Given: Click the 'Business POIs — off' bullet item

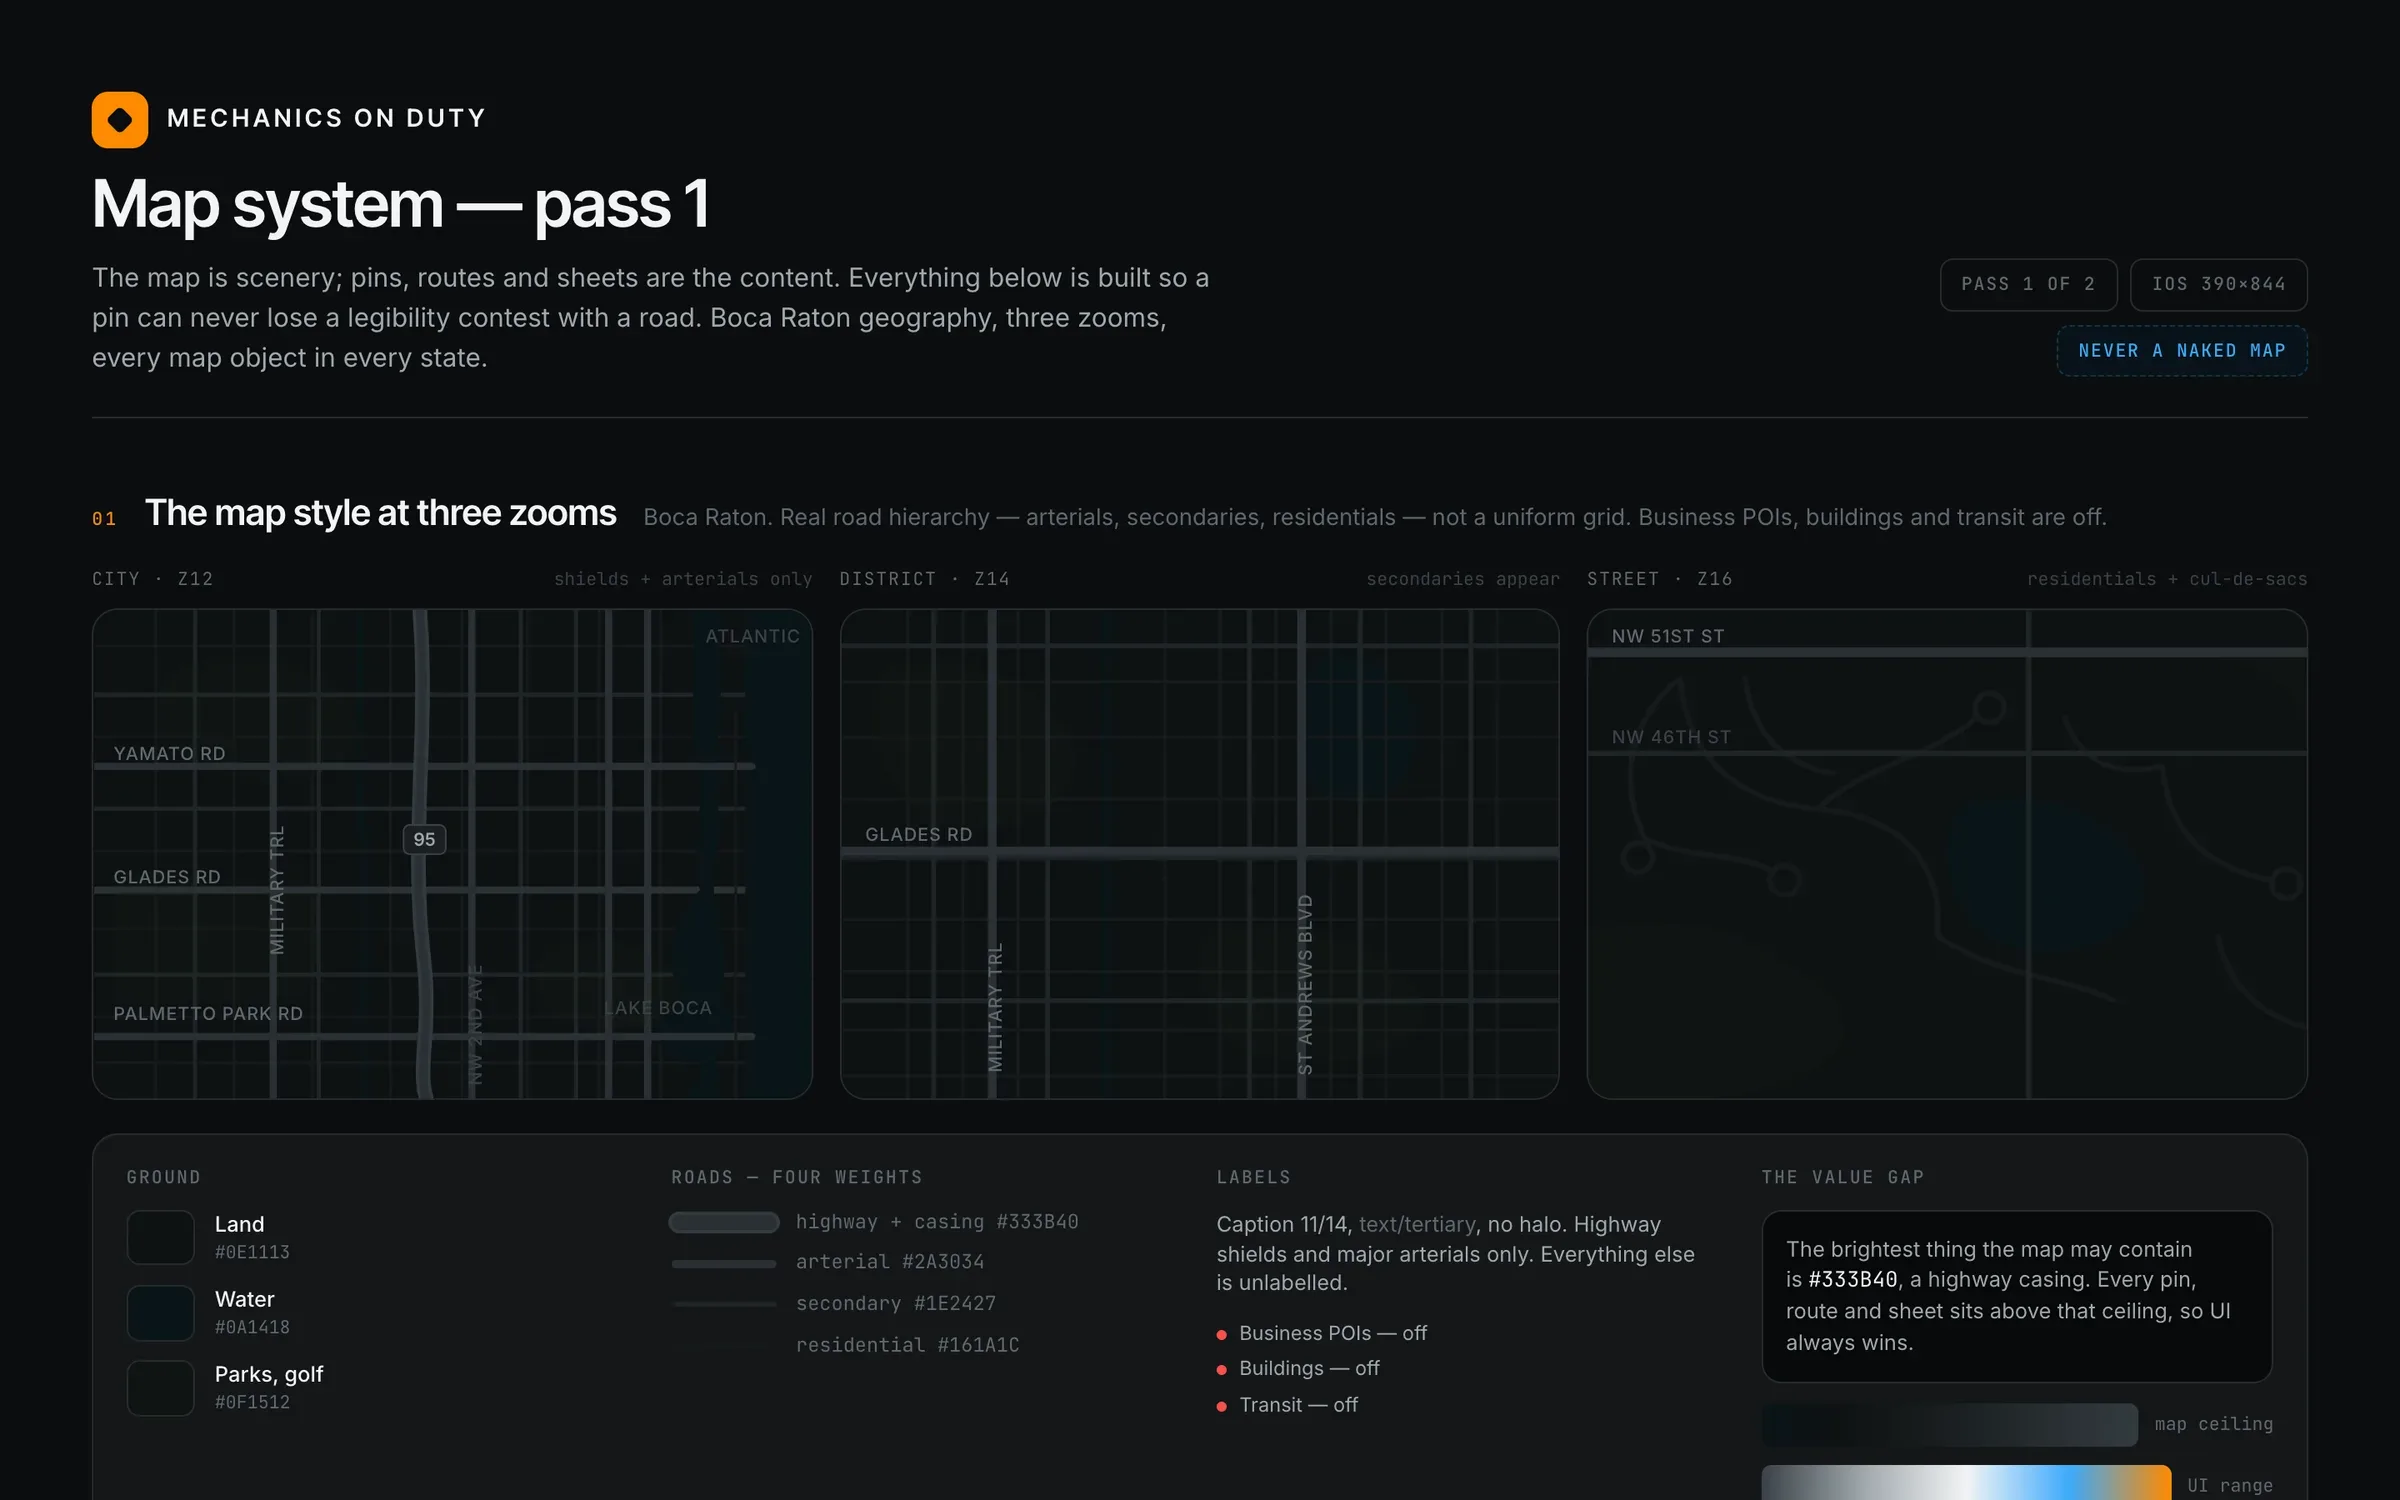Looking at the screenshot, I should [1322, 1333].
